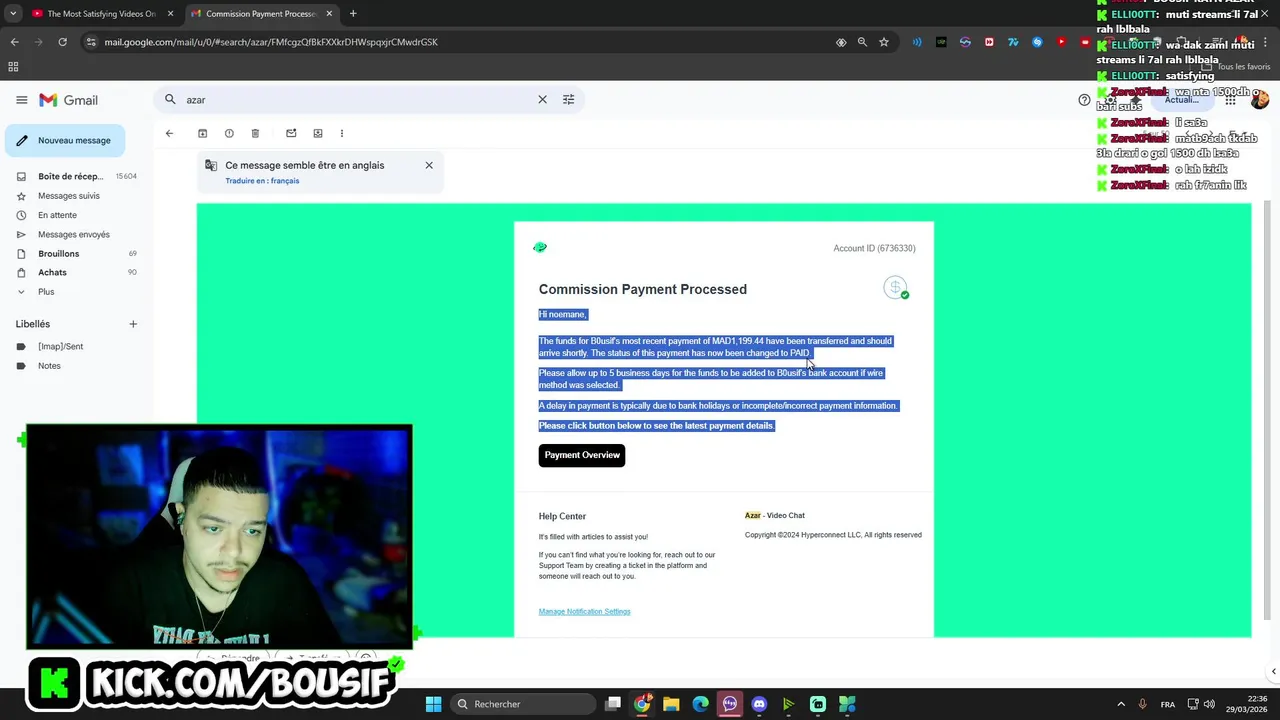Clear the Gmail search text
Image resolution: width=1280 pixels, height=720 pixels.
[x=542, y=100]
